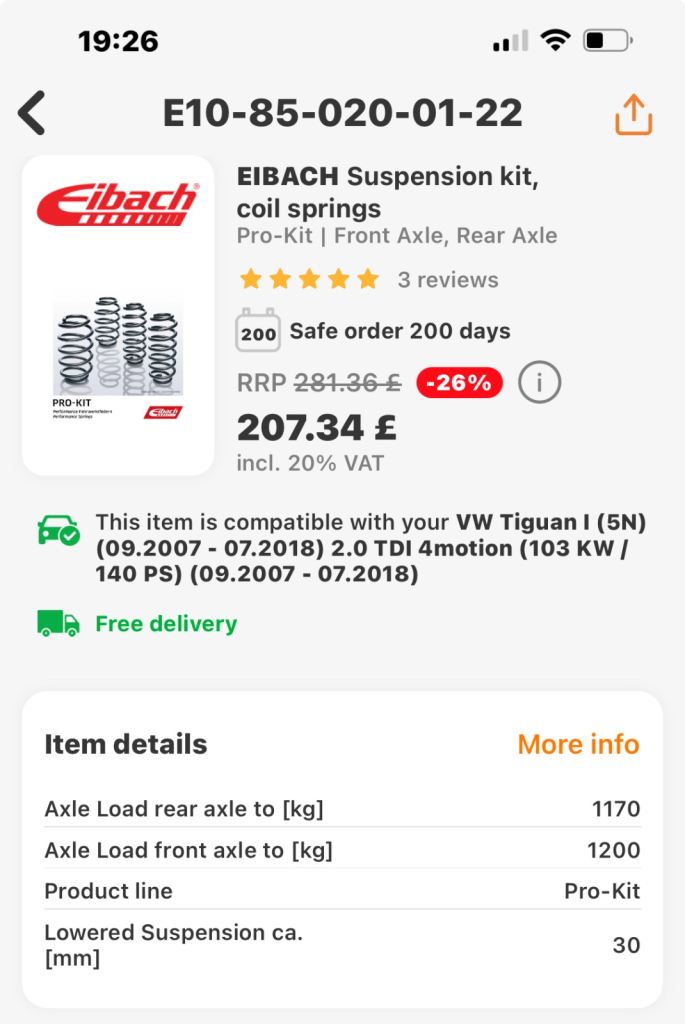
Task: Tap the Free delivery label
Action: point(166,624)
